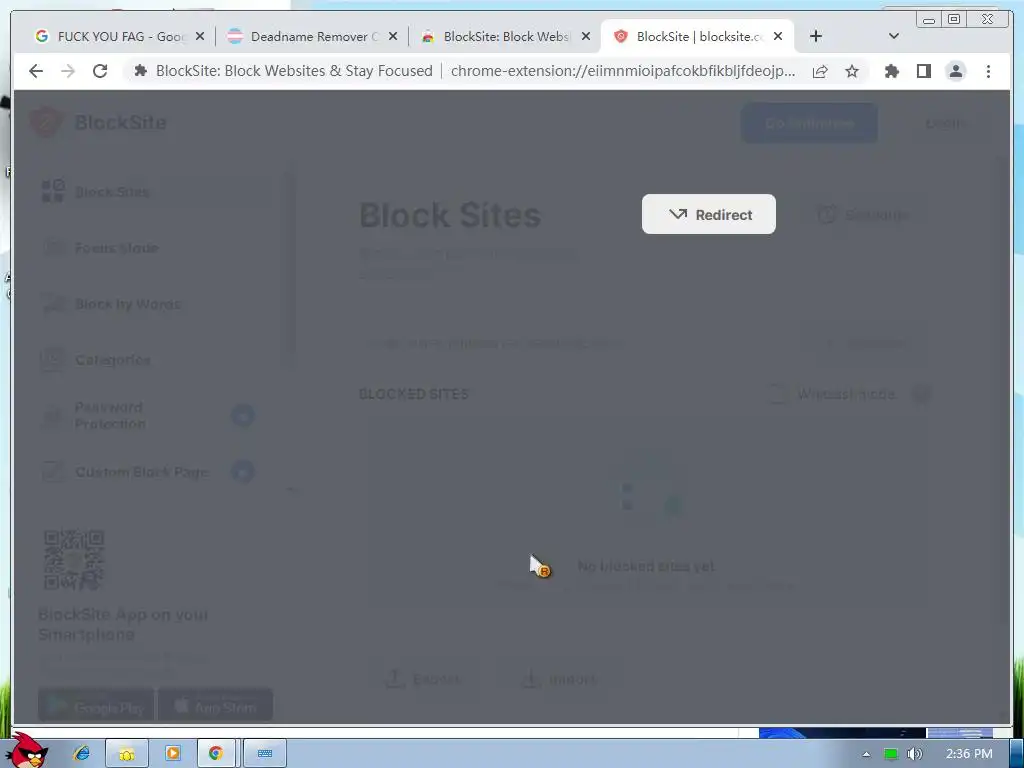Click the extension puzzle icon in address bar
The height and width of the screenshot is (768, 1024).
tap(140, 71)
